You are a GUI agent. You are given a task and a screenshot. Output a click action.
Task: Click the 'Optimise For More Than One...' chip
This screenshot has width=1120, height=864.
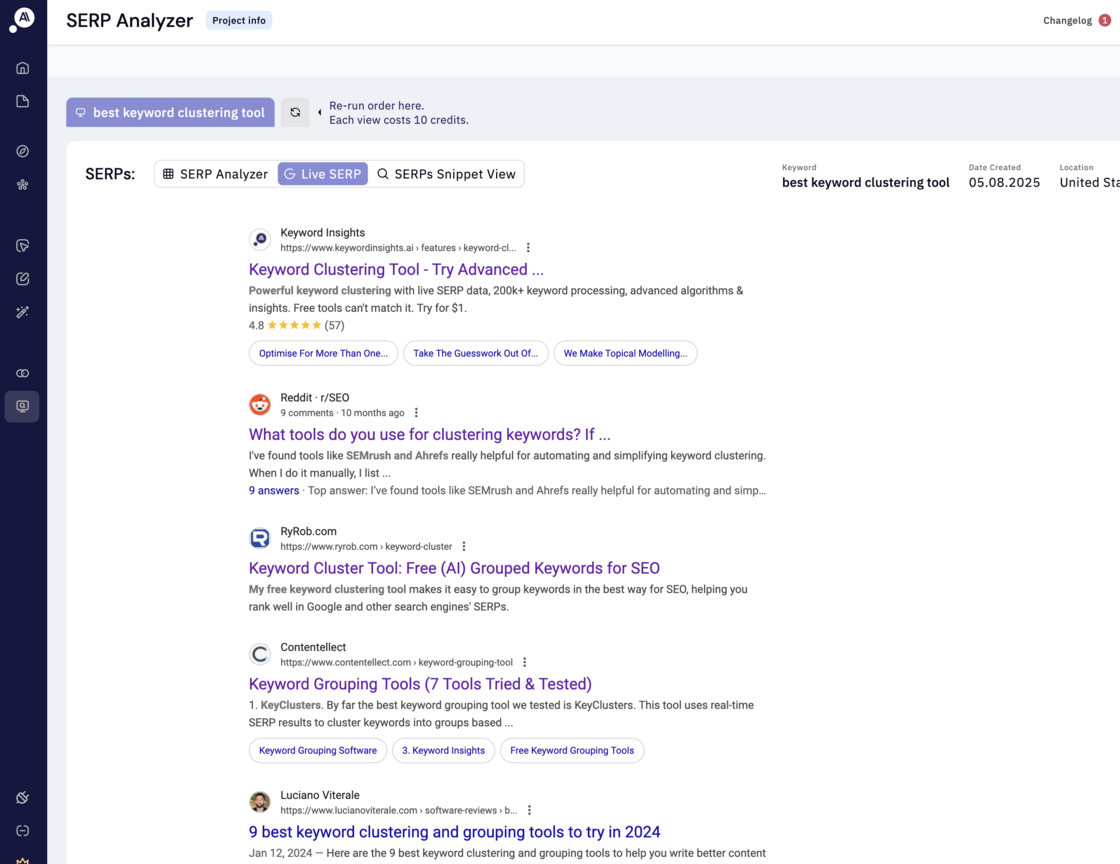pyautogui.click(x=324, y=353)
